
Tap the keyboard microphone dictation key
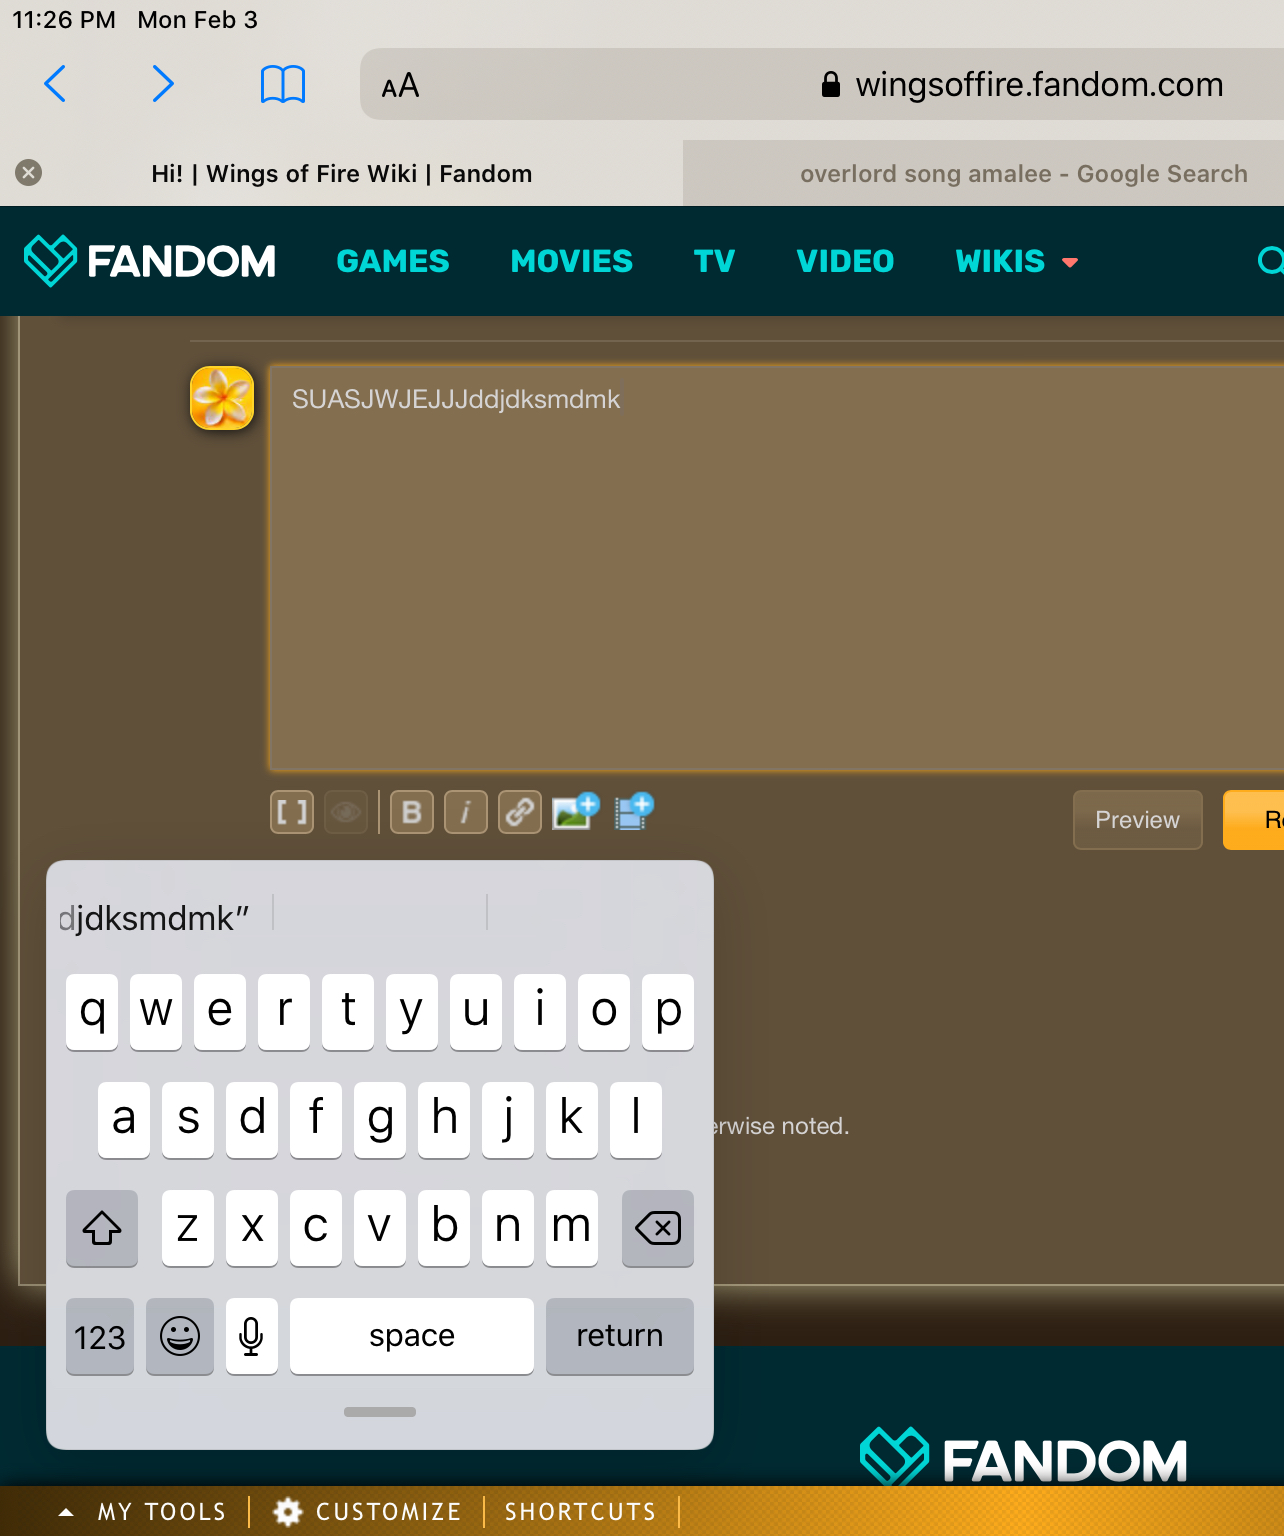pos(251,1336)
